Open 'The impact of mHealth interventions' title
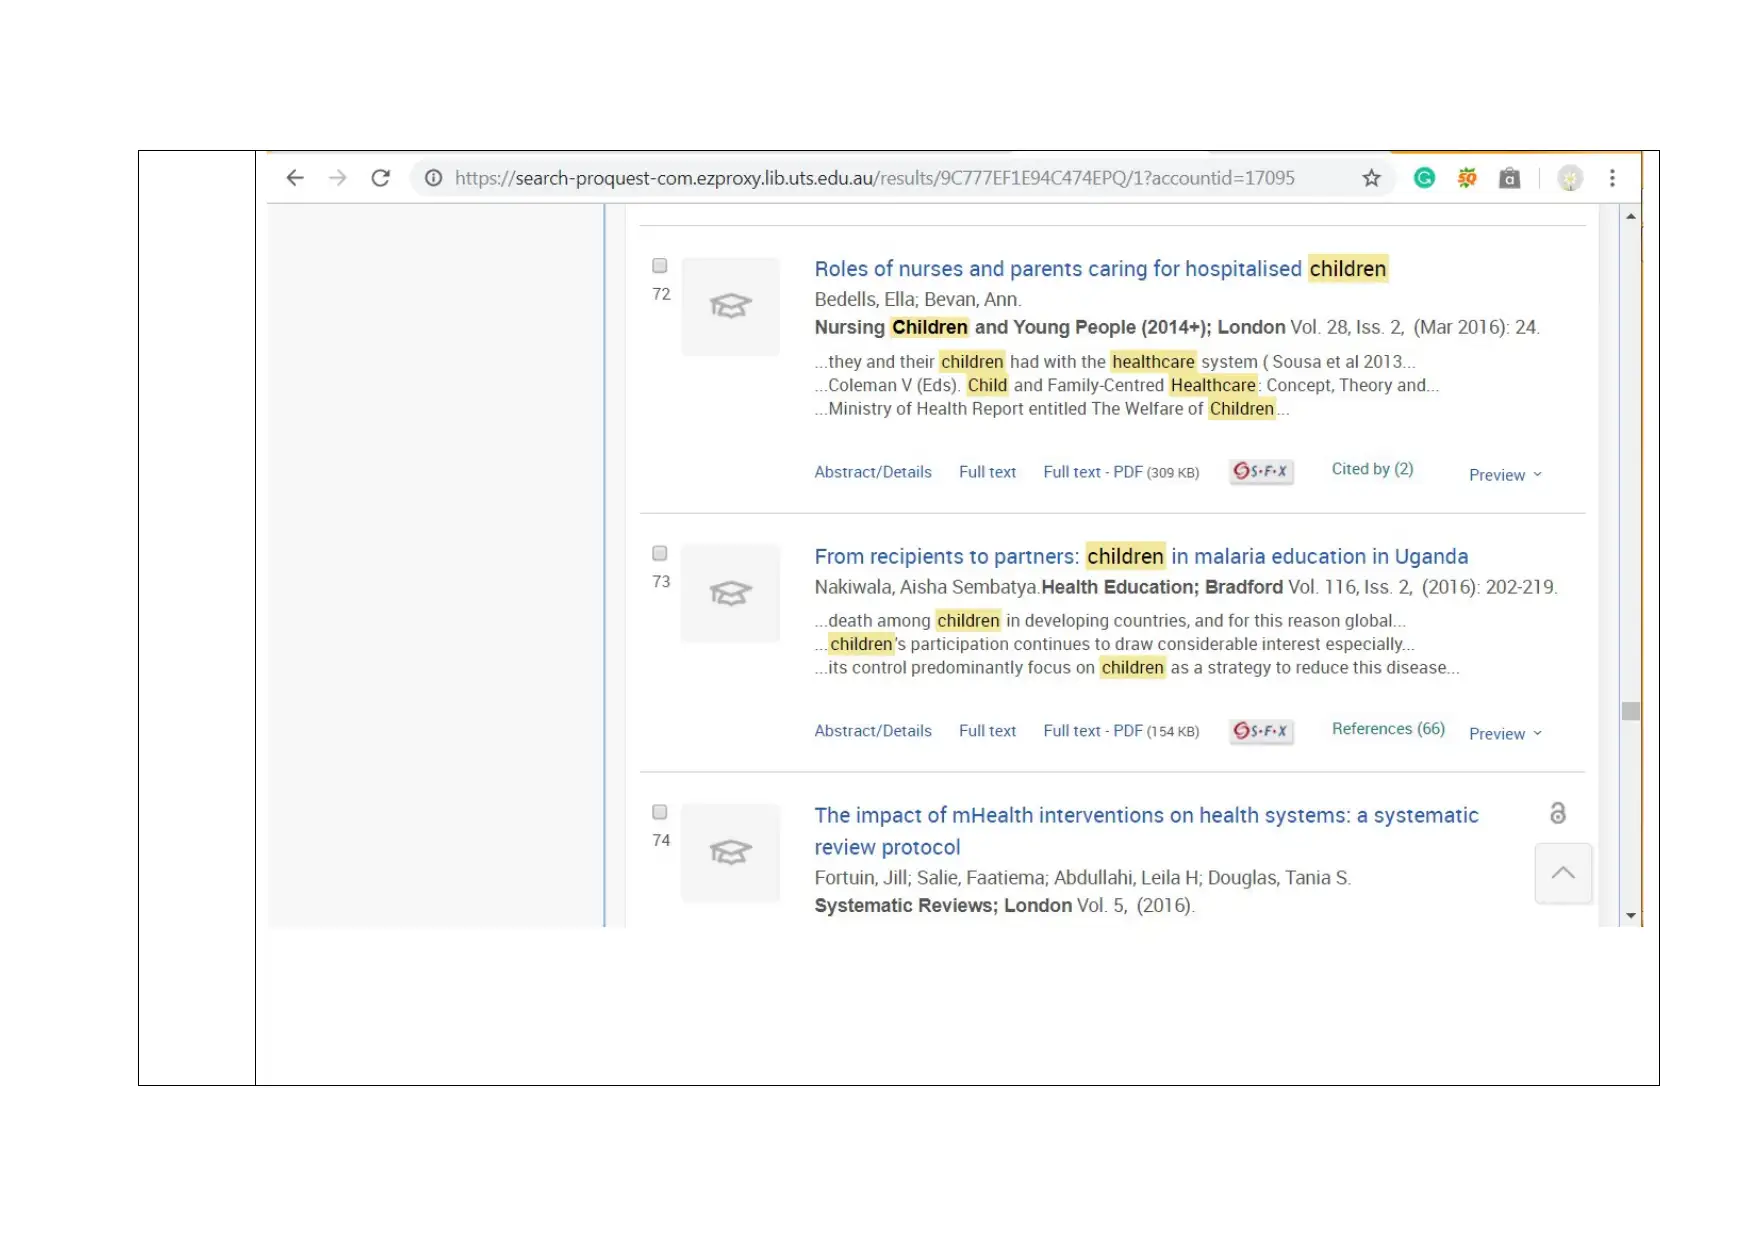 tap(1146, 831)
